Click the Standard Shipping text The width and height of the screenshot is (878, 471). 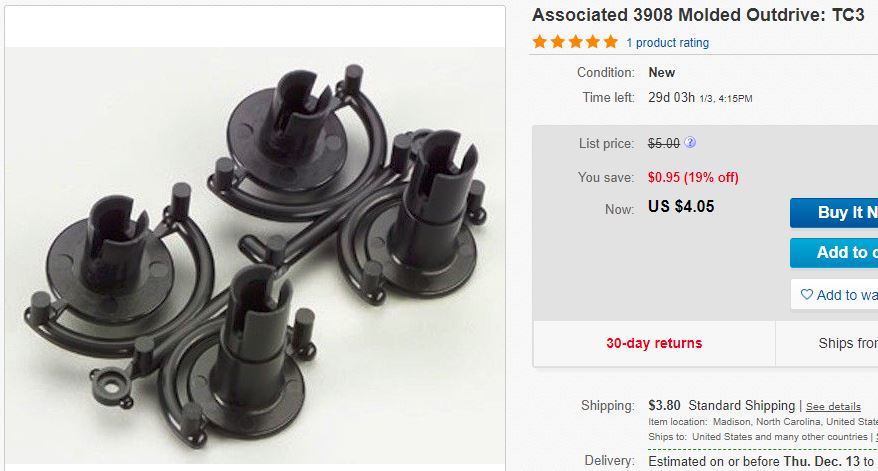click(x=741, y=405)
